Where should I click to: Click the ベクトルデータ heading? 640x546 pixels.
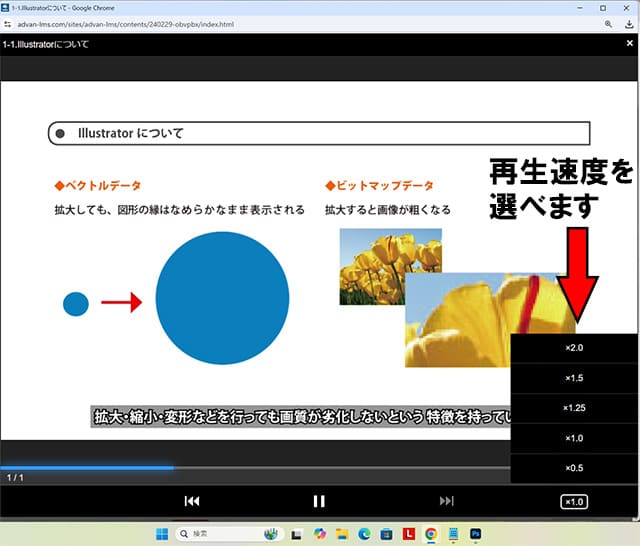(x=98, y=186)
